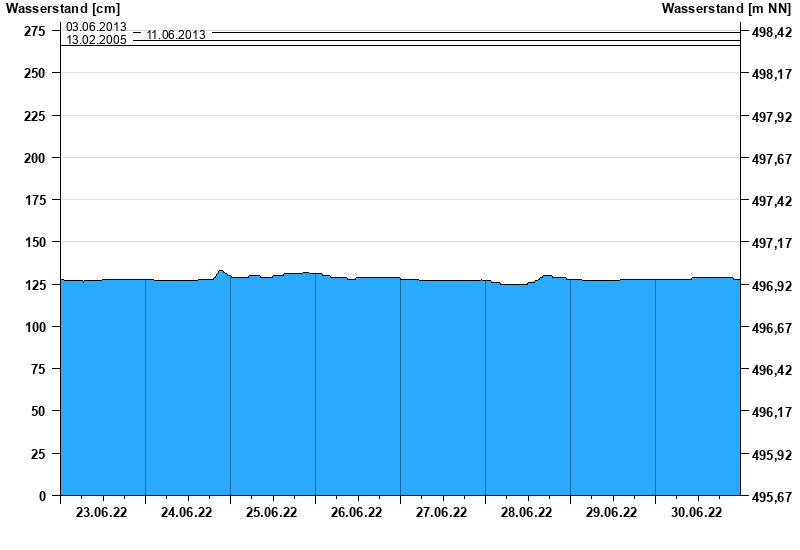
Task: Select the 13.02.2005 high-water marker label
Action: click(96, 41)
